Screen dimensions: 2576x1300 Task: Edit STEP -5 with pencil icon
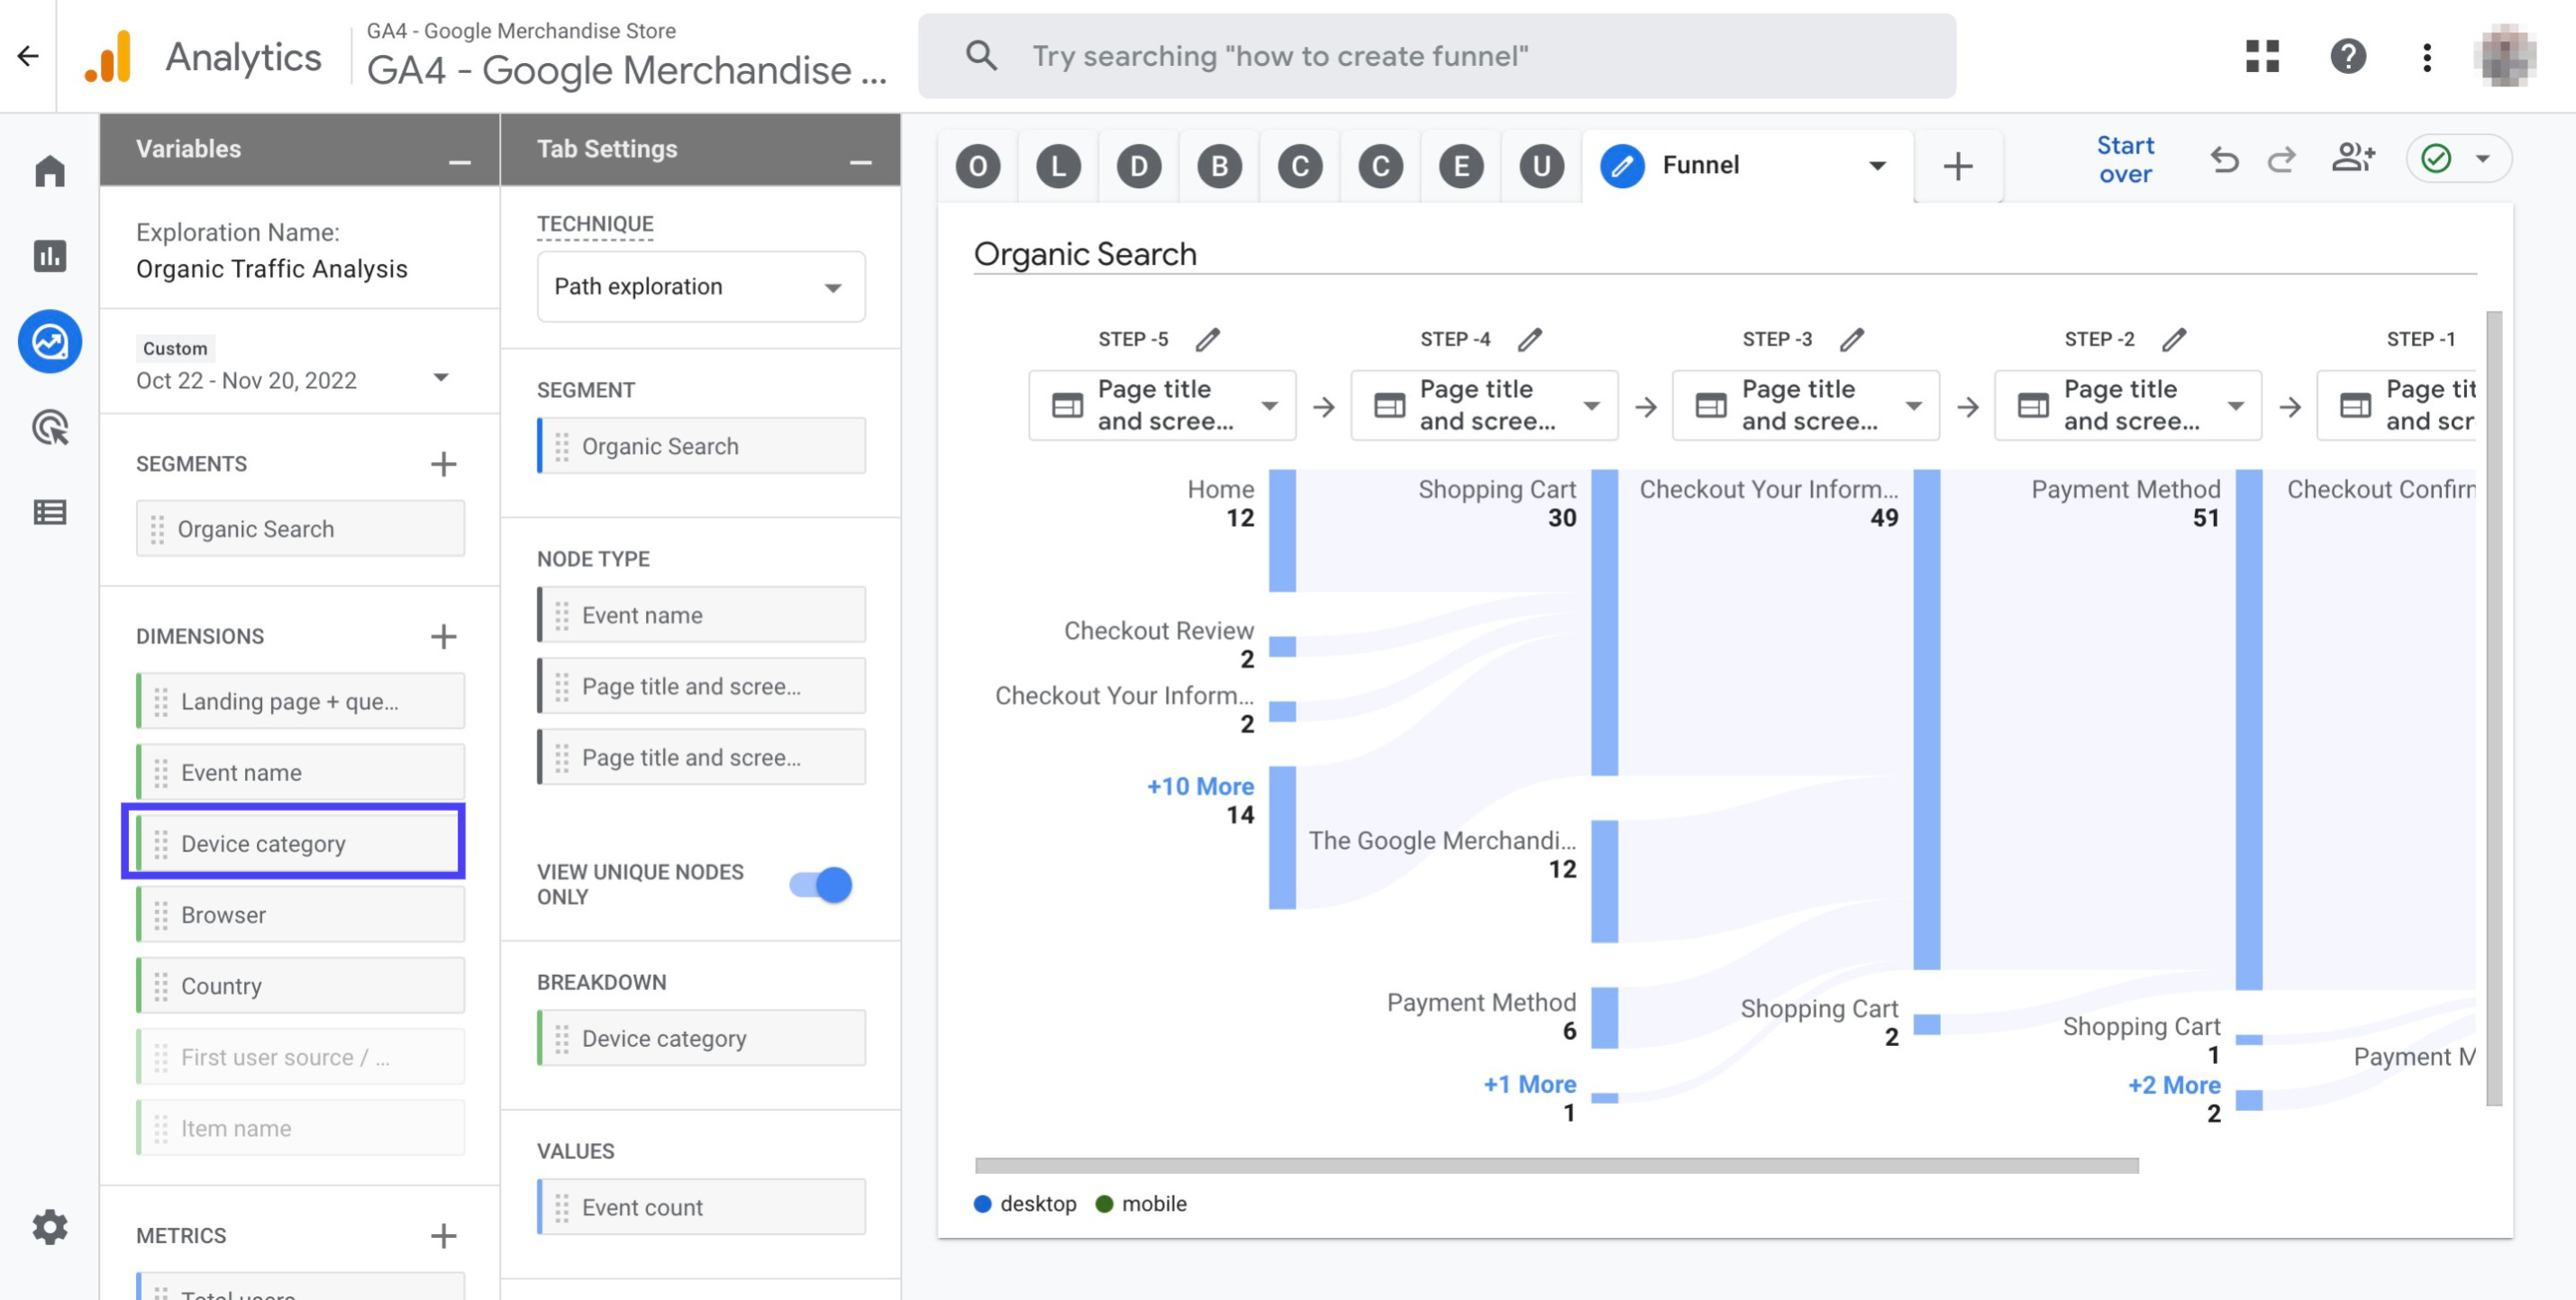[1208, 340]
